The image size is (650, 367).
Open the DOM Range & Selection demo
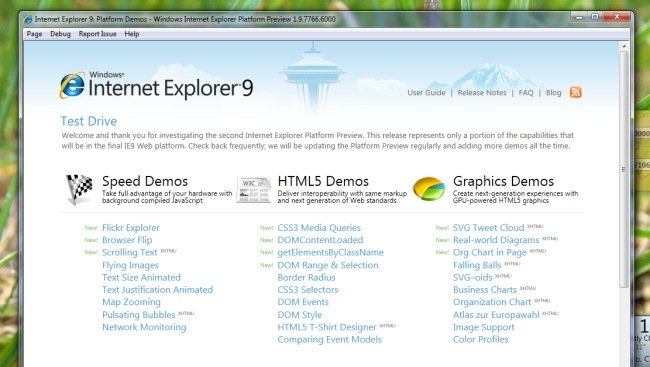pyautogui.click(x=327, y=265)
